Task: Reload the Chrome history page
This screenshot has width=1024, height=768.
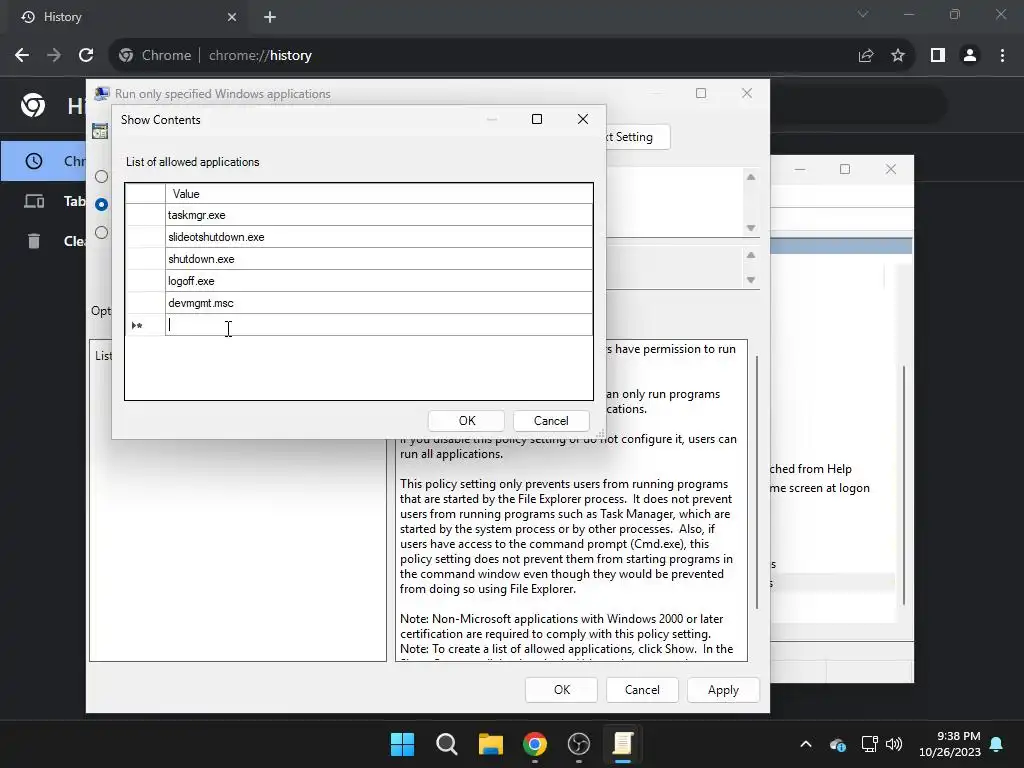Action: click(86, 56)
